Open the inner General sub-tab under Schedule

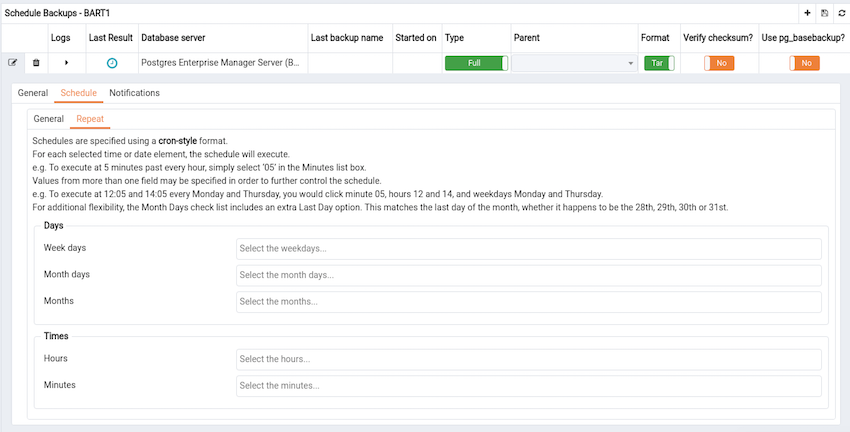click(x=49, y=119)
